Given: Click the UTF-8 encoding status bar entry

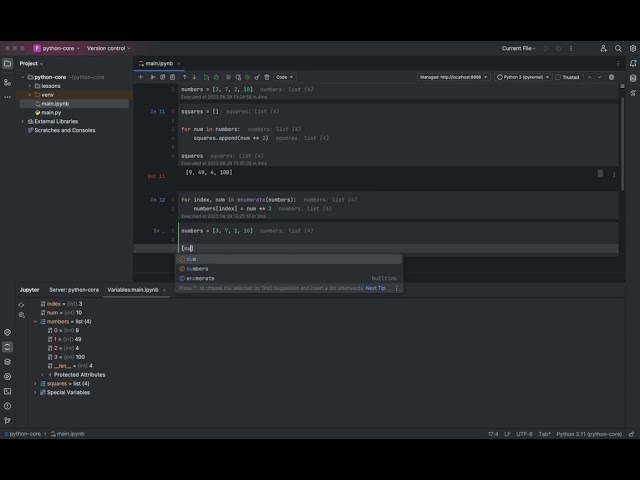Looking at the screenshot, I should 524,434.
